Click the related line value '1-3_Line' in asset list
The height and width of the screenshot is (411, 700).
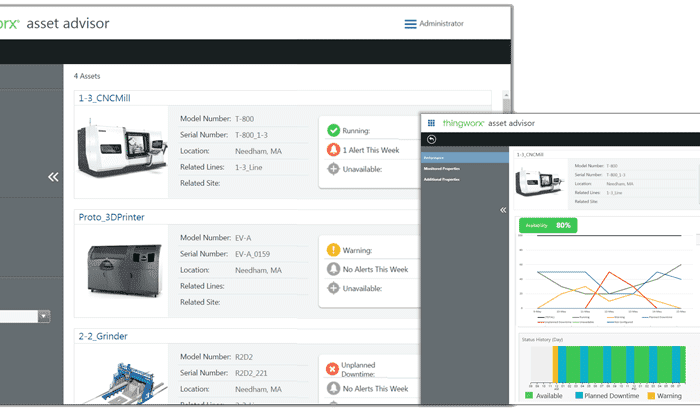pyautogui.click(x=249, y=168)
